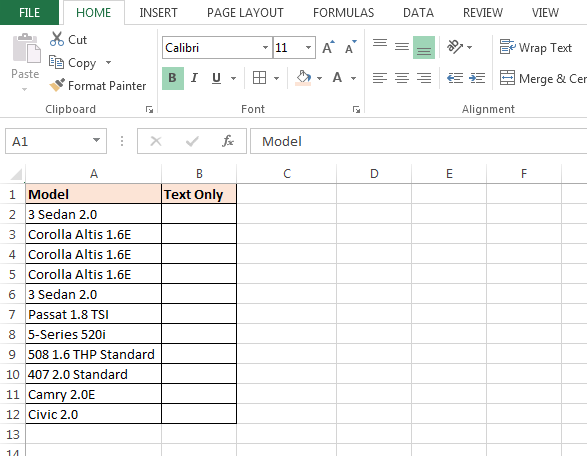
Task: Center text horizontally
Action: click(402, 78)
